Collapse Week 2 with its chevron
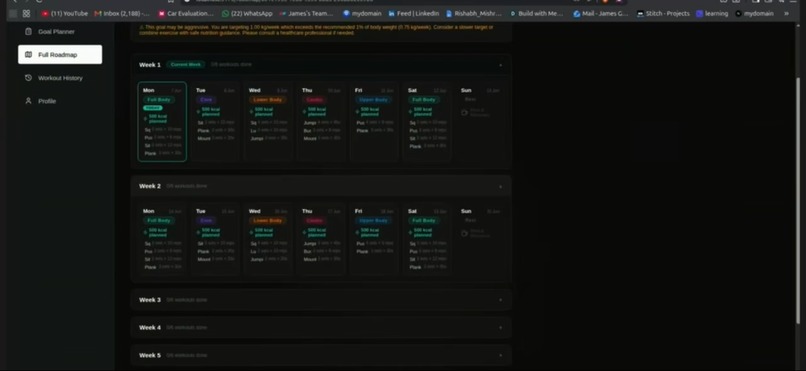806x371 pixels. click(500, 187)
